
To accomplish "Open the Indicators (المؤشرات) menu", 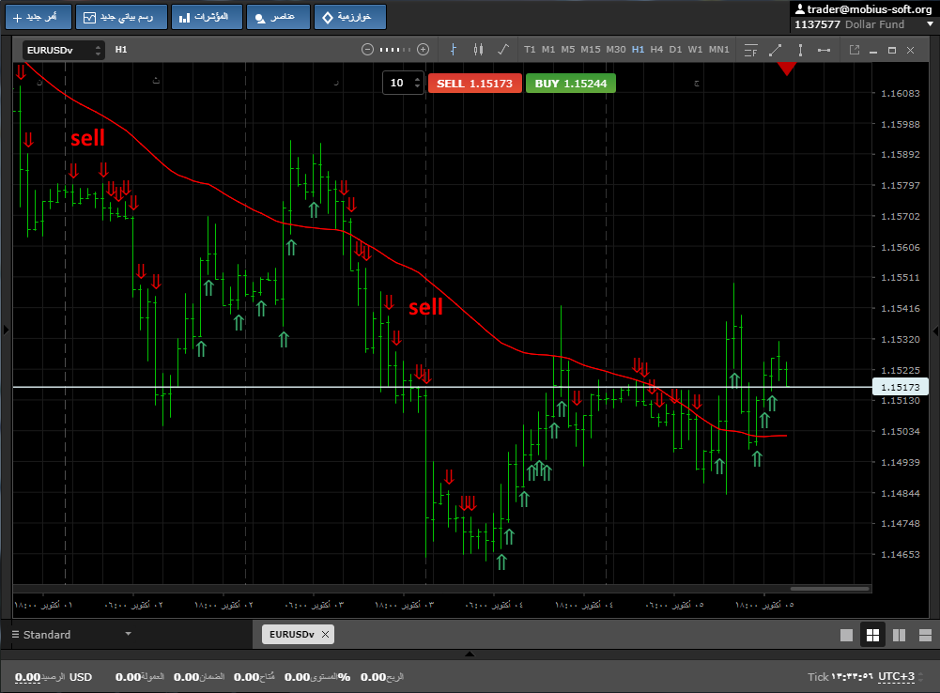I will (x=207, y=17).
